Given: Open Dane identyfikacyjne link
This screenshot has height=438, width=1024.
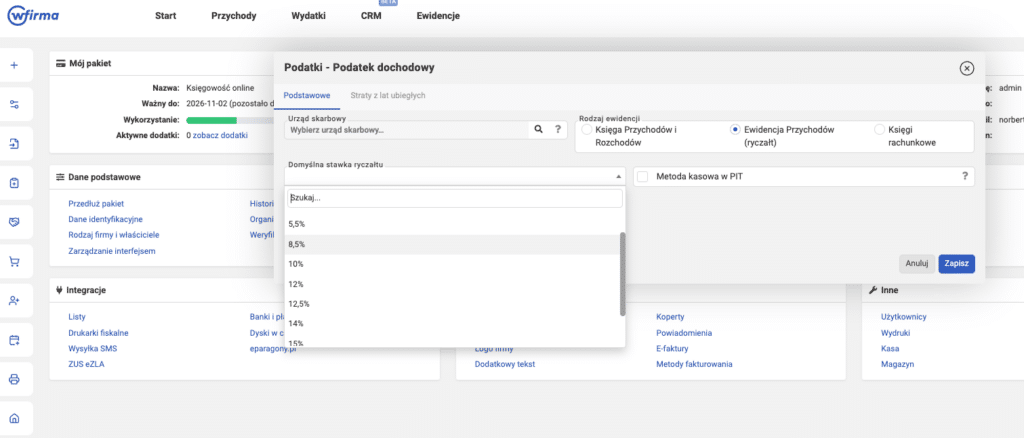Looking at the screenshot, I should (105, 219).
